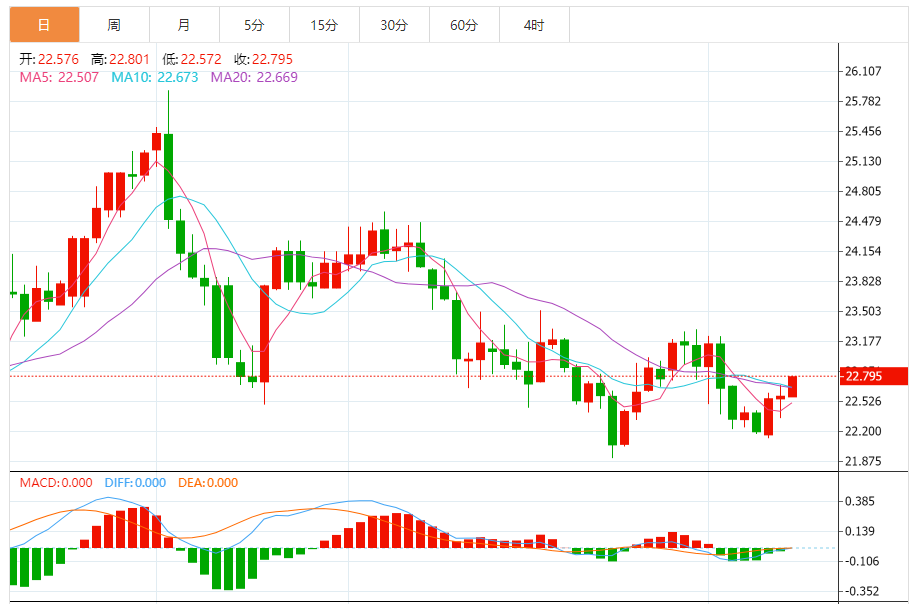
Task: Click the DIFF:0.000 label
Action: (135, 483)
